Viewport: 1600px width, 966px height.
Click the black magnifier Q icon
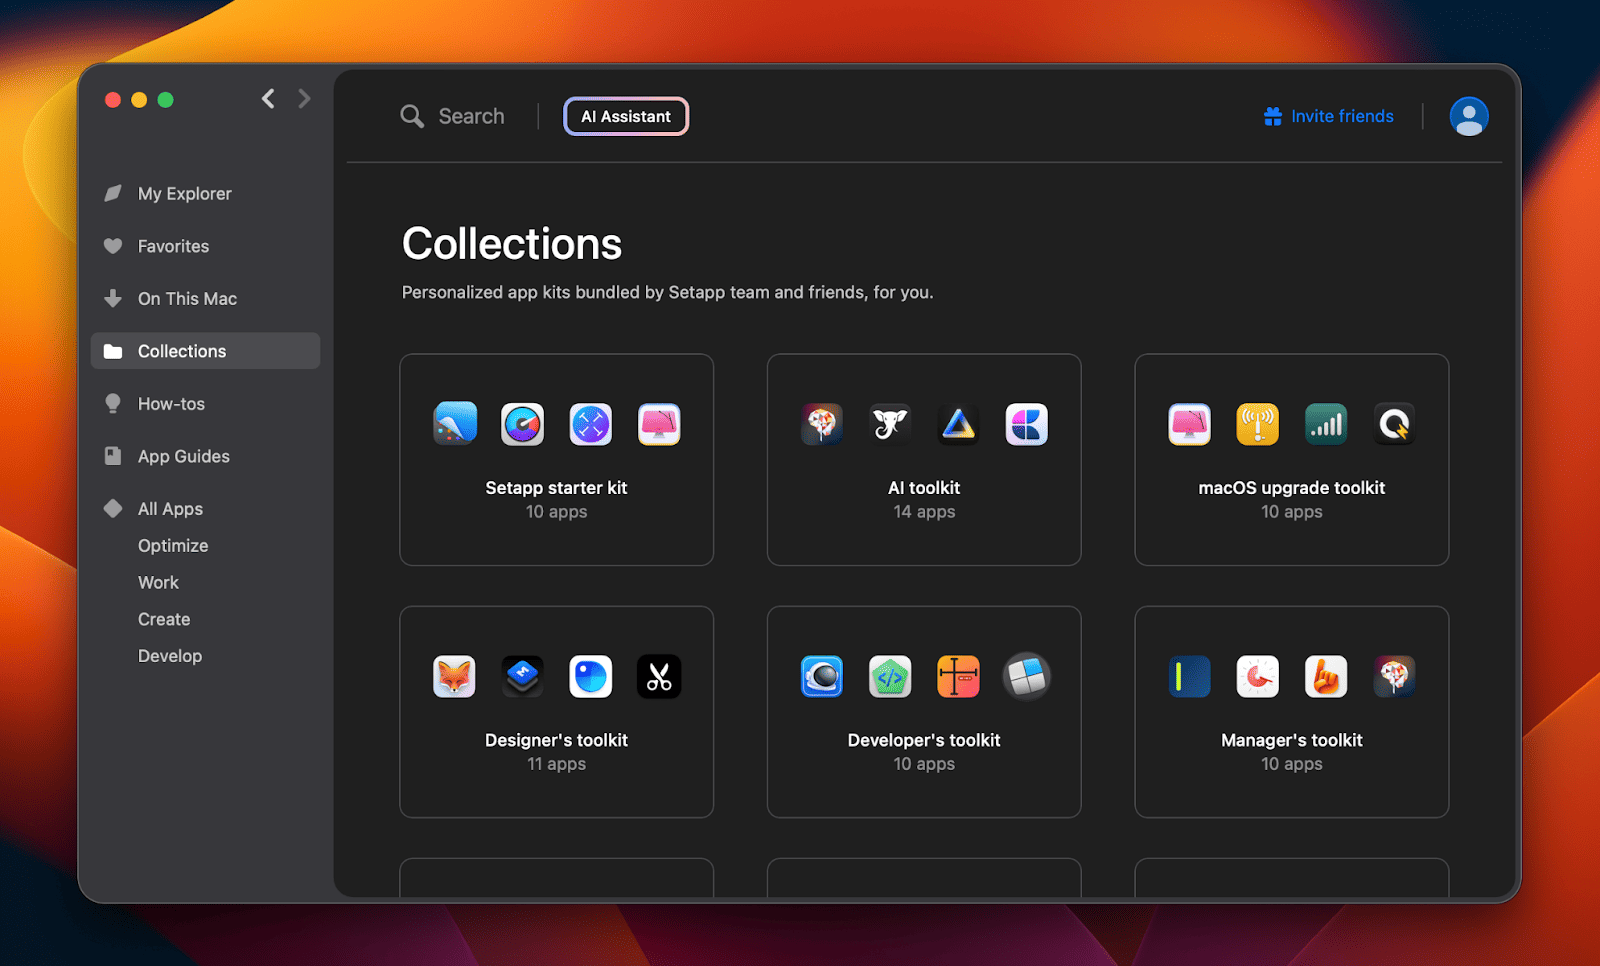(x=1394, y=424)
